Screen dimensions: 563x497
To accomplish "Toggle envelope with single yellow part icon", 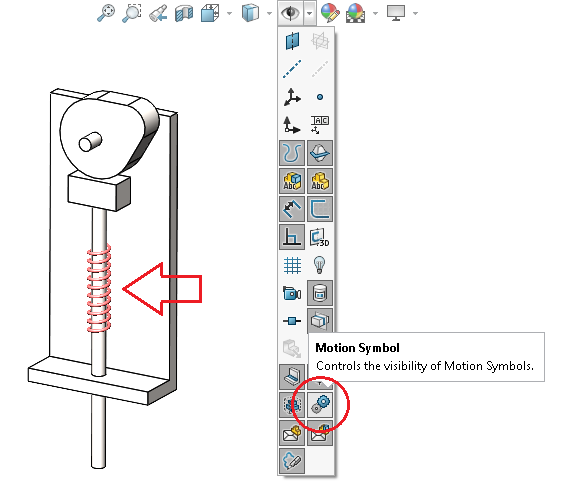I will tap(292, 433).
